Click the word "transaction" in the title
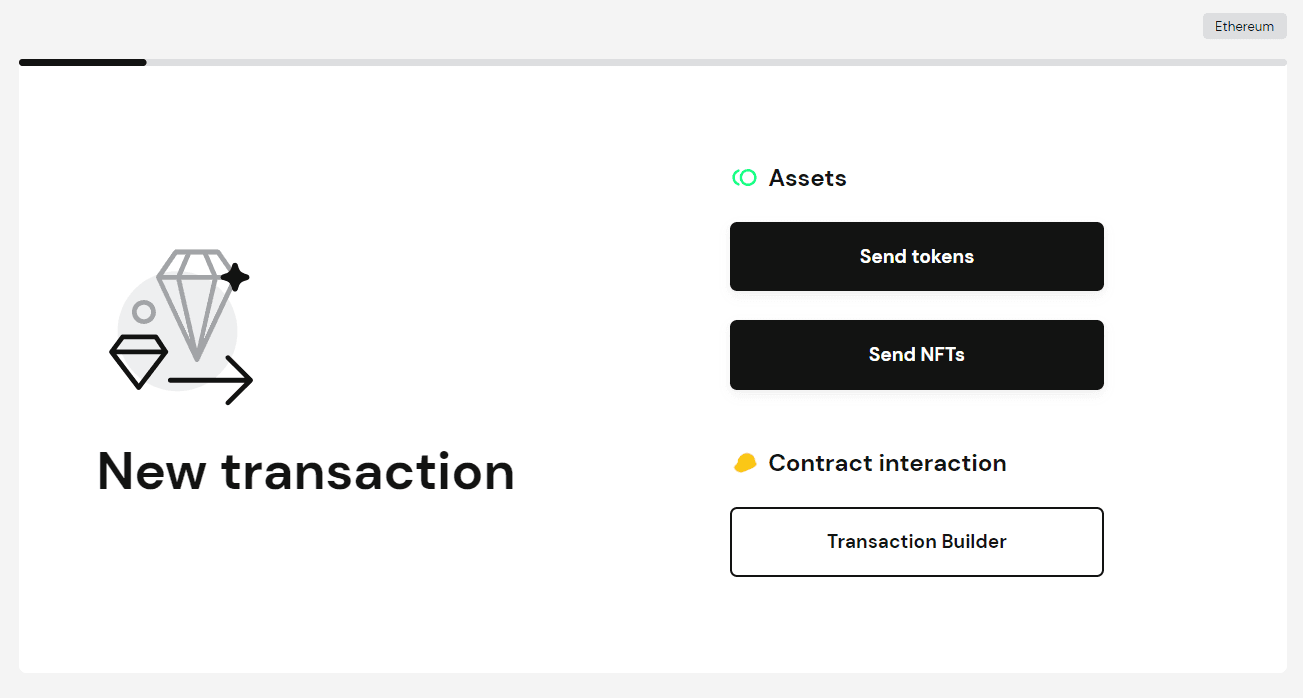The width and height of the screenshot is (1303, 698). click(368, 471)
